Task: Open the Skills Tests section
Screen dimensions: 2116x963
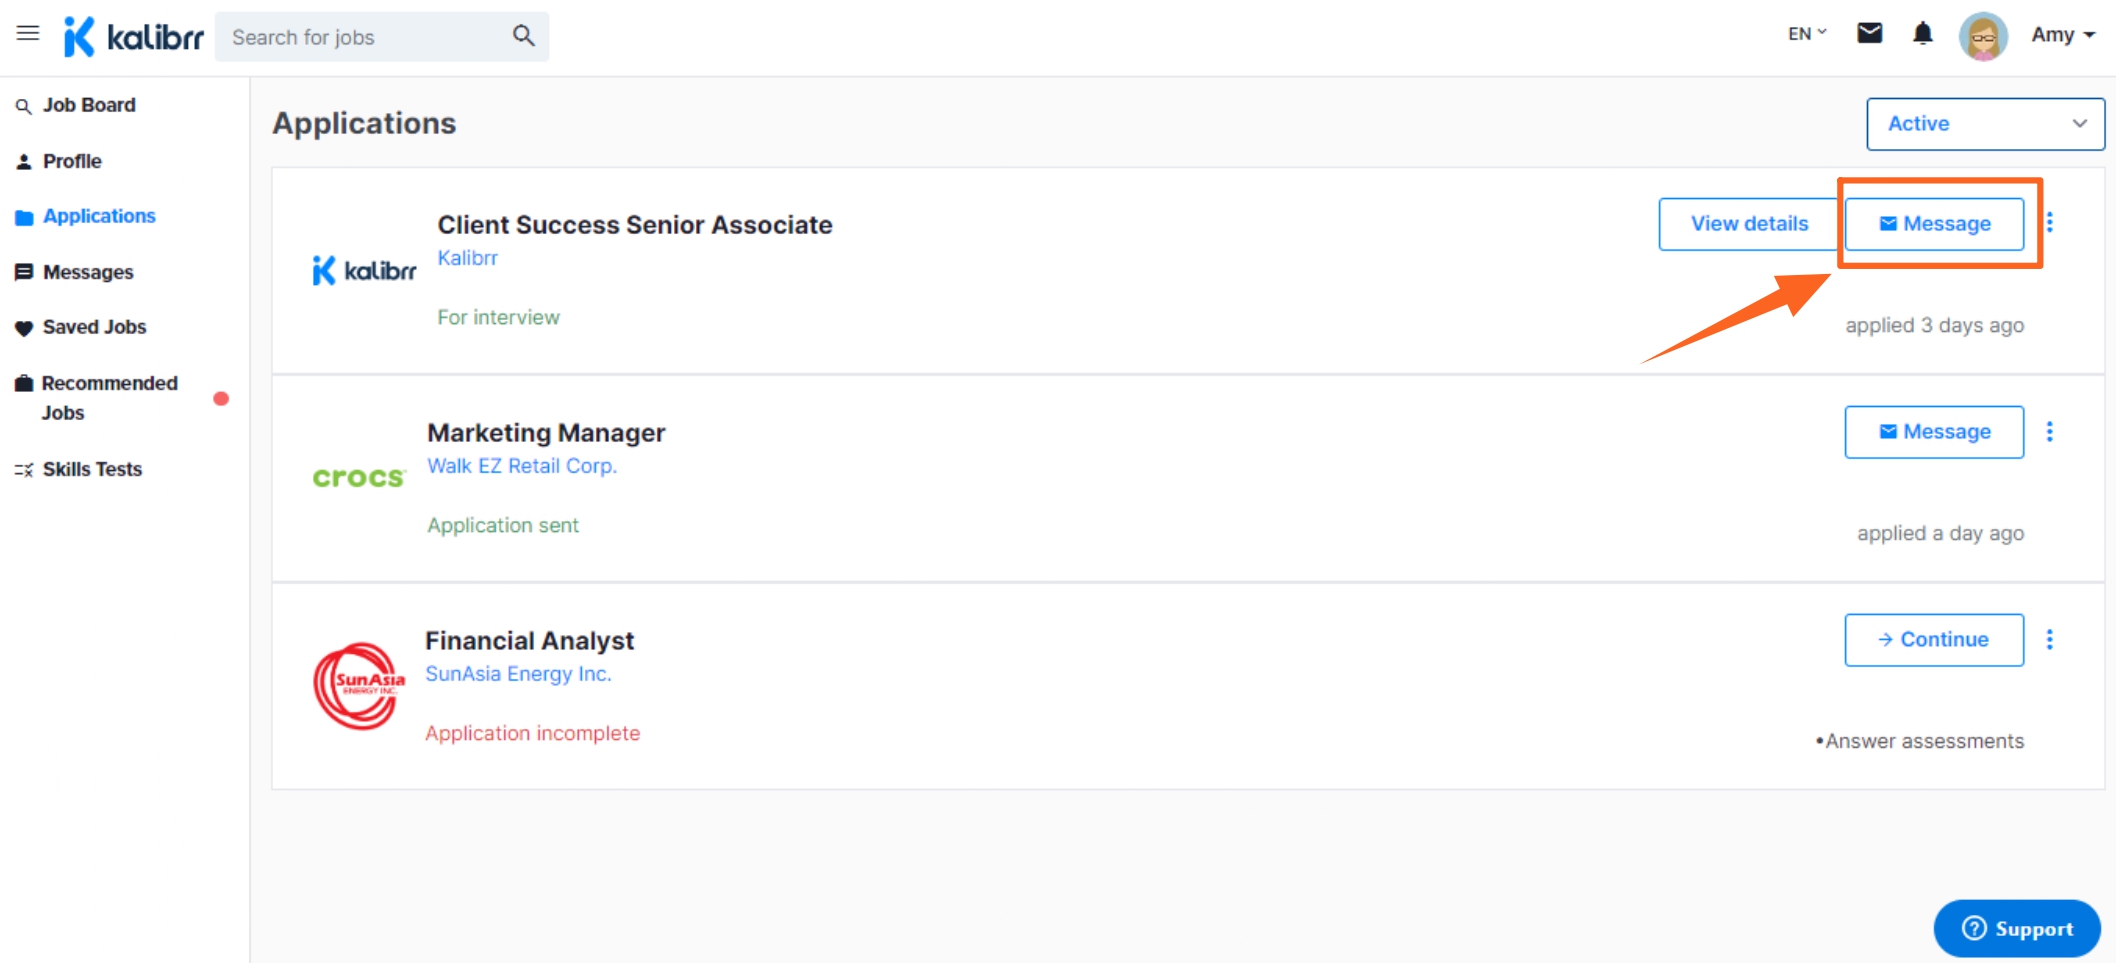Action: (92, 469)
